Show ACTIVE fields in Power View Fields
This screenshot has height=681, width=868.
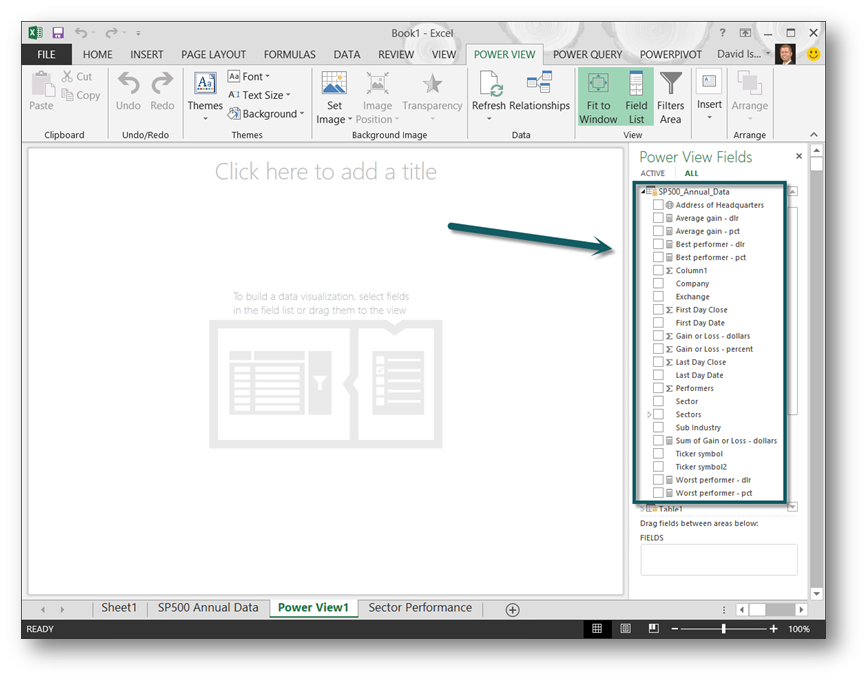pos(653,173)
